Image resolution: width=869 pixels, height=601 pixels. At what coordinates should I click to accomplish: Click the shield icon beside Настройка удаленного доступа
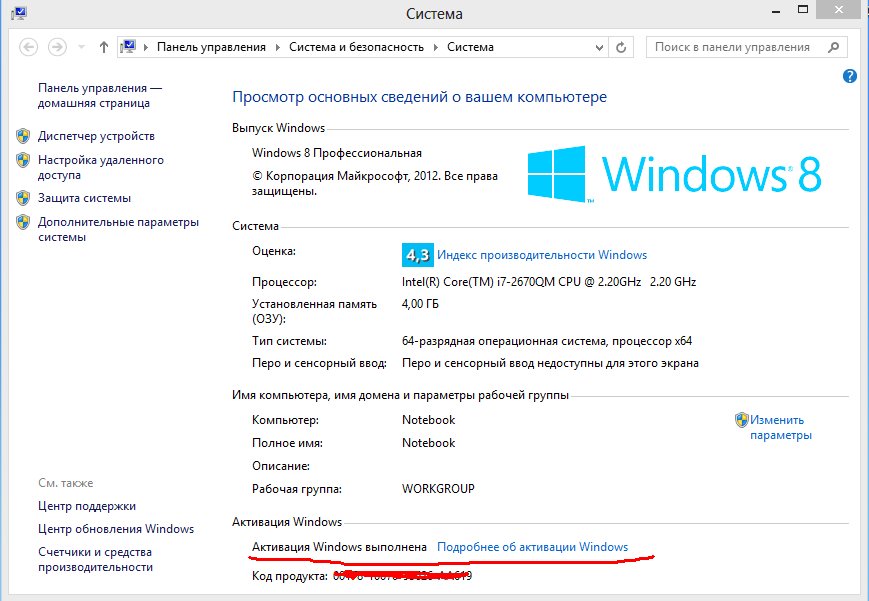pyautogui.click(x=23, y=160)
